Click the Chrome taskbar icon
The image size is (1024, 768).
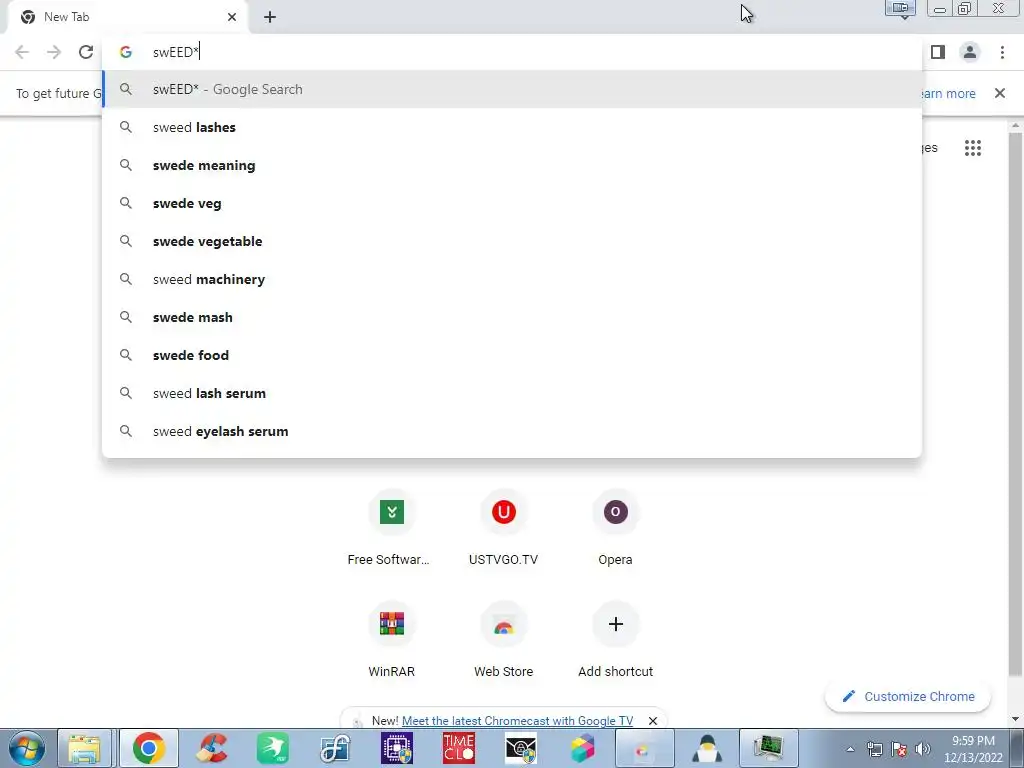[148, 748]
